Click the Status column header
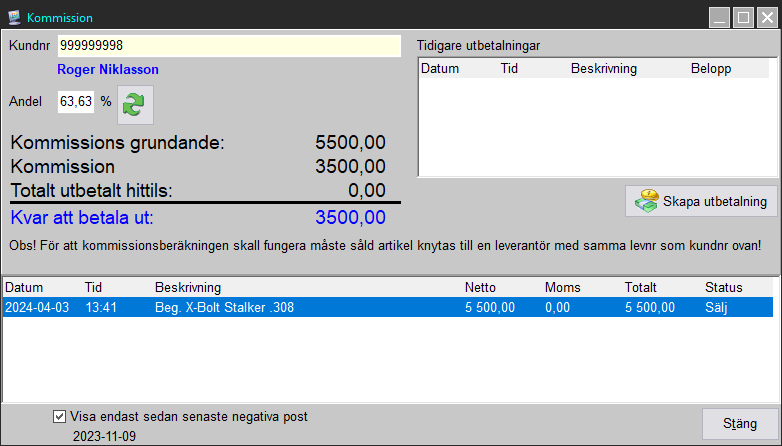This screenshot has width=782, height=446. click(x=724, y=288)
